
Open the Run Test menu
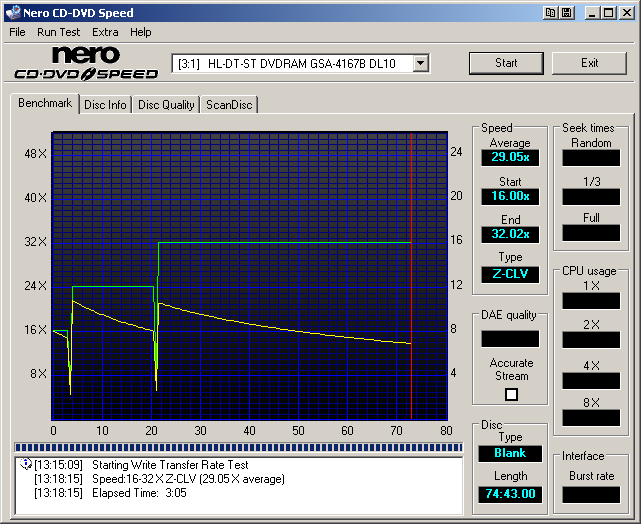click(x=59, y=32)
